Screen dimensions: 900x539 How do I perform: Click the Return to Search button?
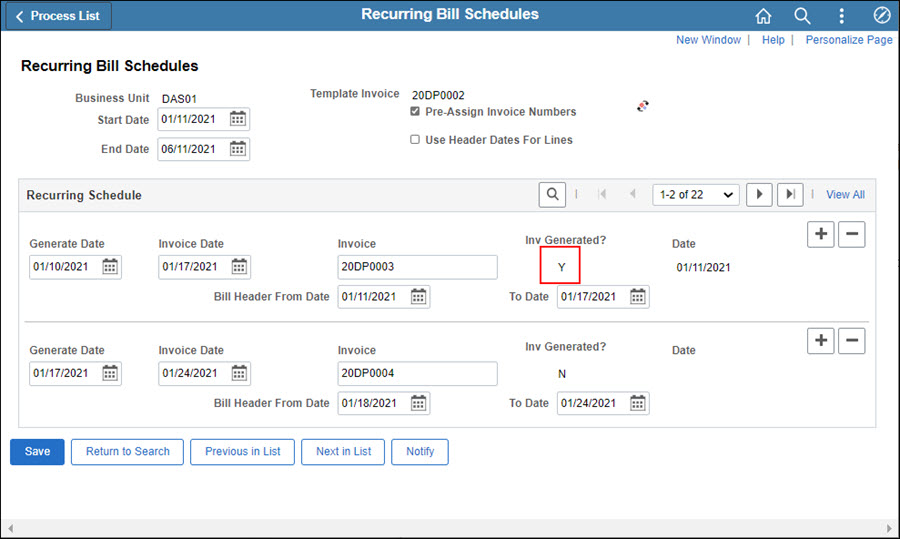pyautogui.click(x=127, y=452)
